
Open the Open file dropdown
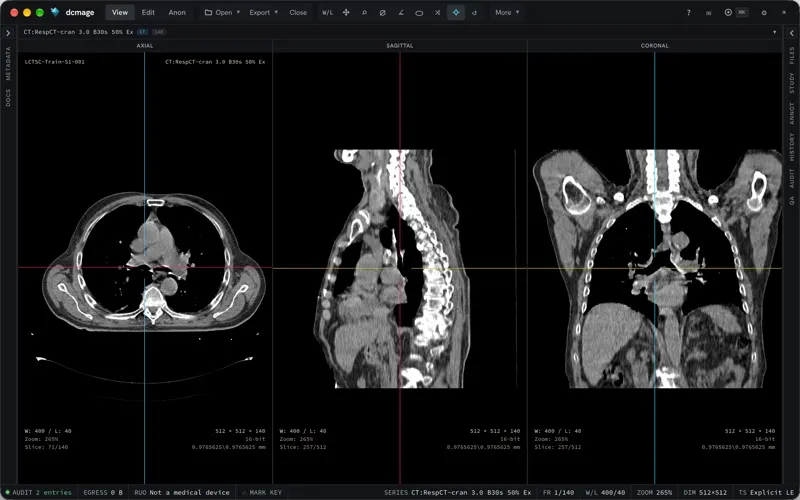pyautogui.click(x=222, y=12)
